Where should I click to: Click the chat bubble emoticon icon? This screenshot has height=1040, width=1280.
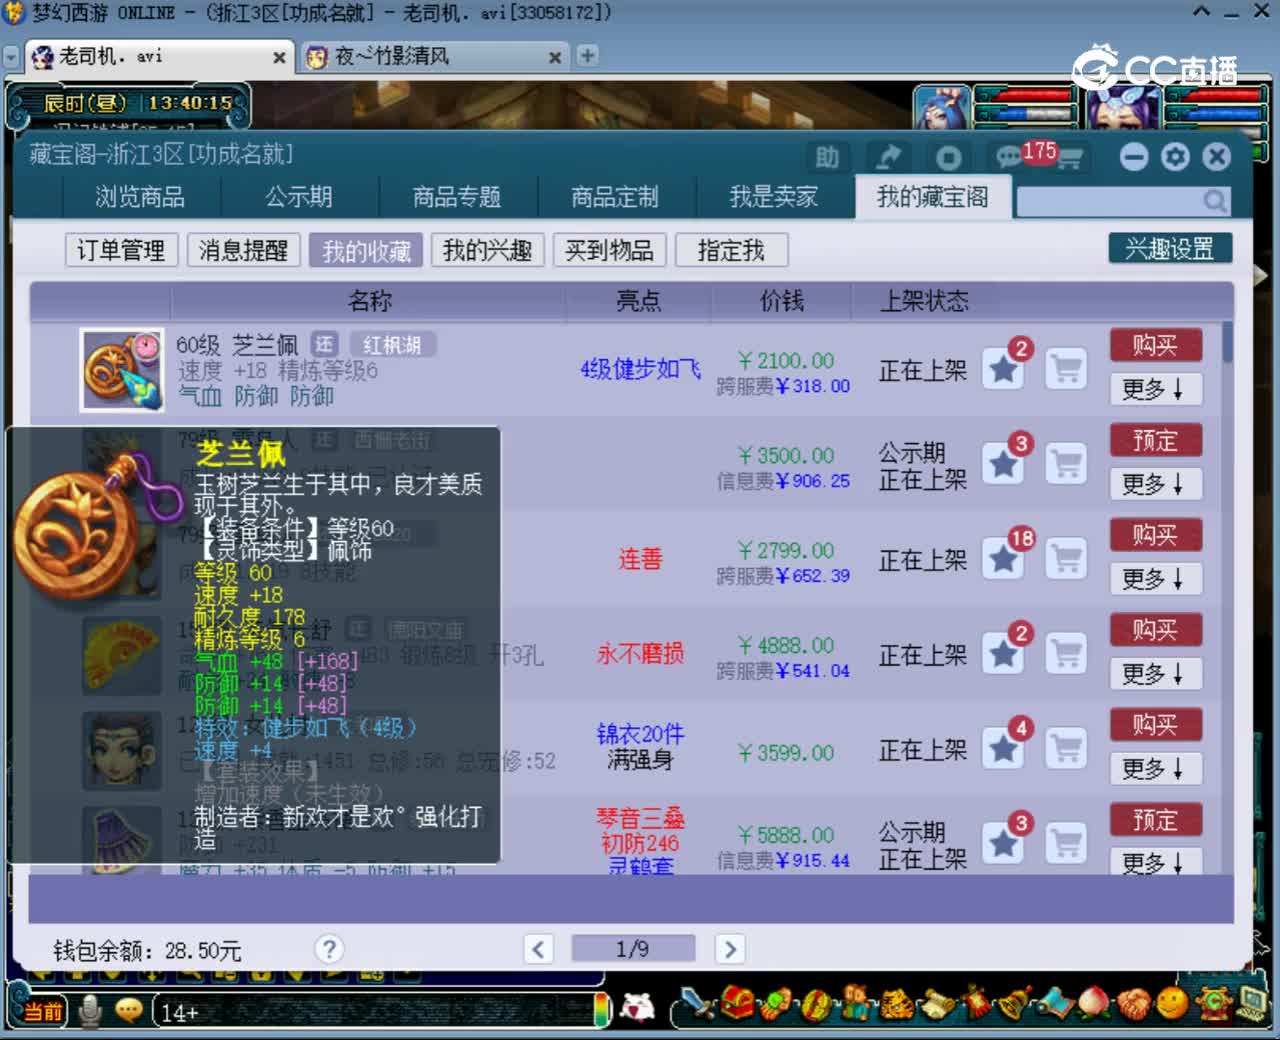click(128, 1010)
